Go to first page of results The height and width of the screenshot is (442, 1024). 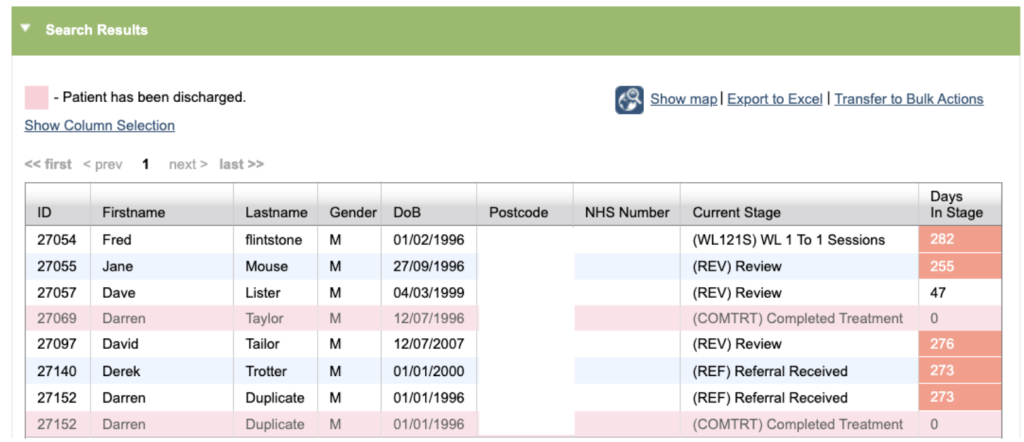coord(48,164)
